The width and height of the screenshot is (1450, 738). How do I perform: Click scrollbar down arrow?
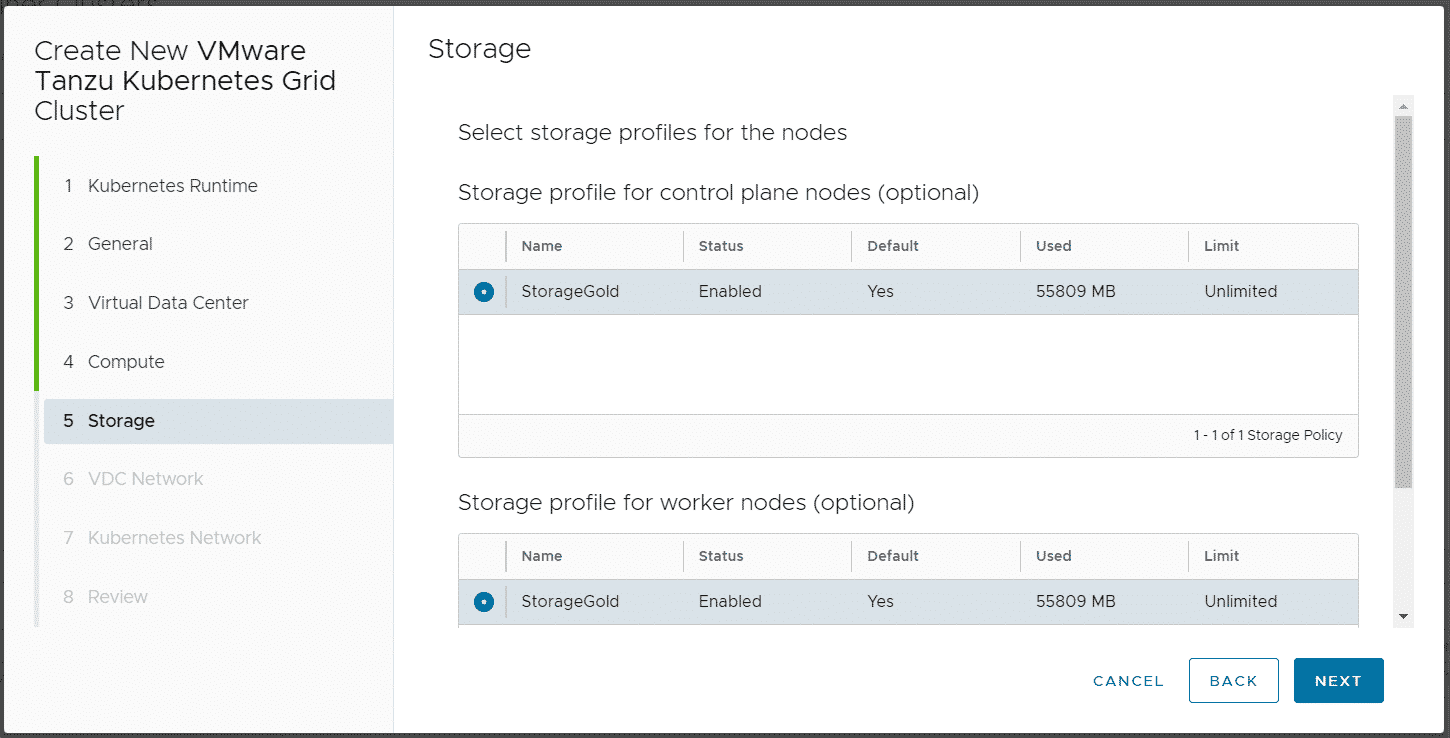tap(1403, 617)
